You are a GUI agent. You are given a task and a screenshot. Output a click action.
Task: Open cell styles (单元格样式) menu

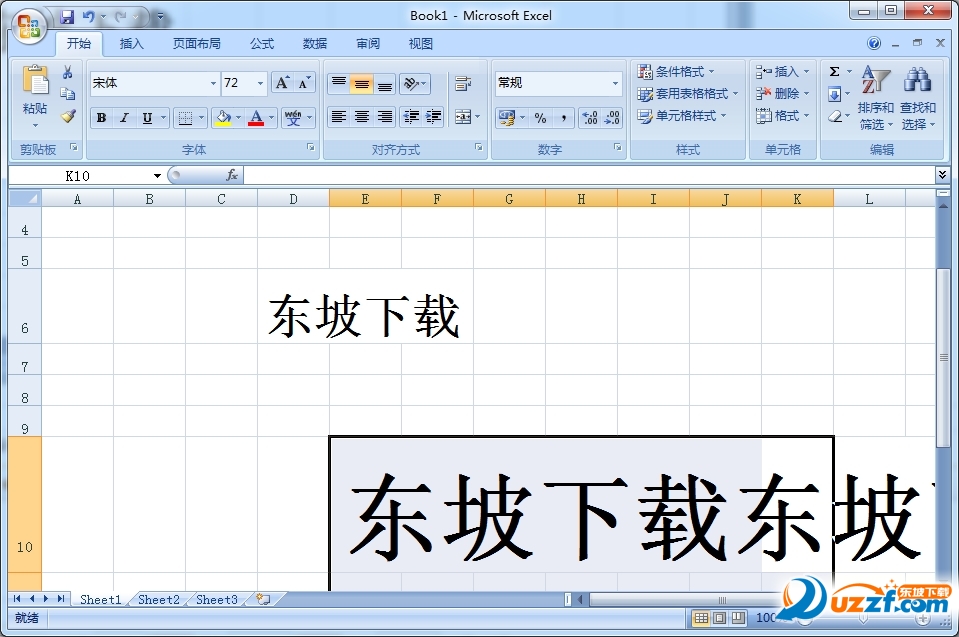click(x=681, y=116)
